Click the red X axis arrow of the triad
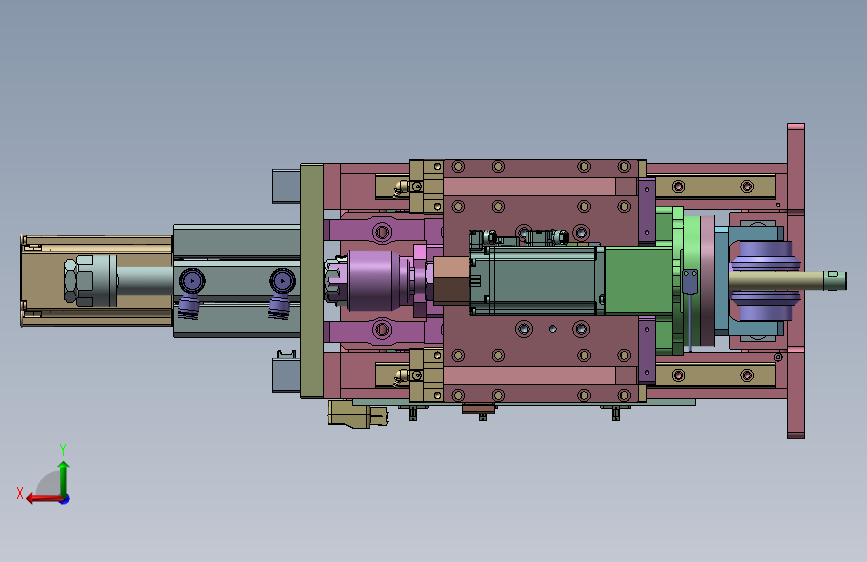 [x=44, y=499]
